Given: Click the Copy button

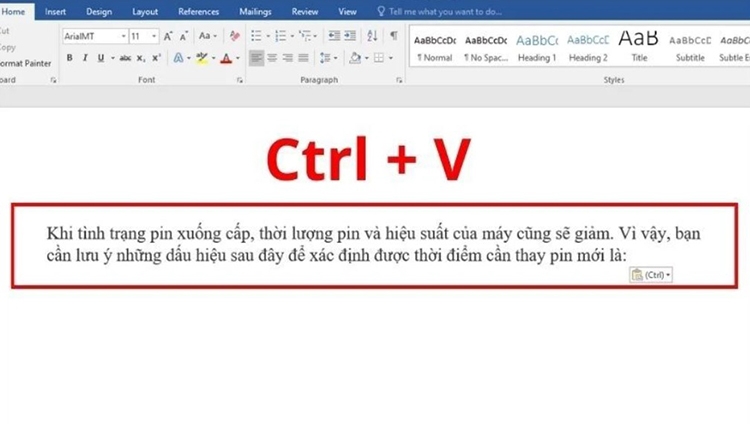Looking at the screenshot, I should 8,47.
